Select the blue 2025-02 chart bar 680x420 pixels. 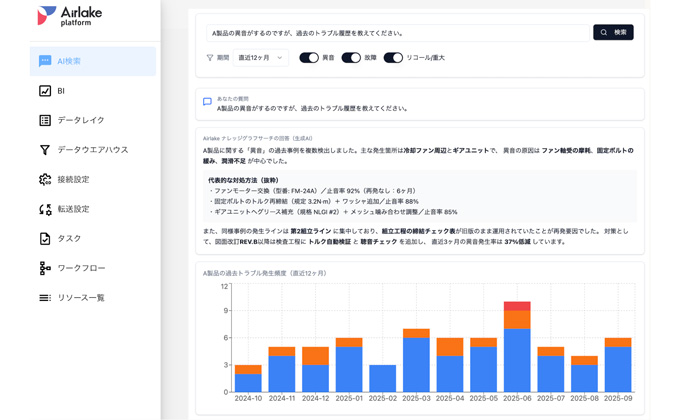[383, 378]
